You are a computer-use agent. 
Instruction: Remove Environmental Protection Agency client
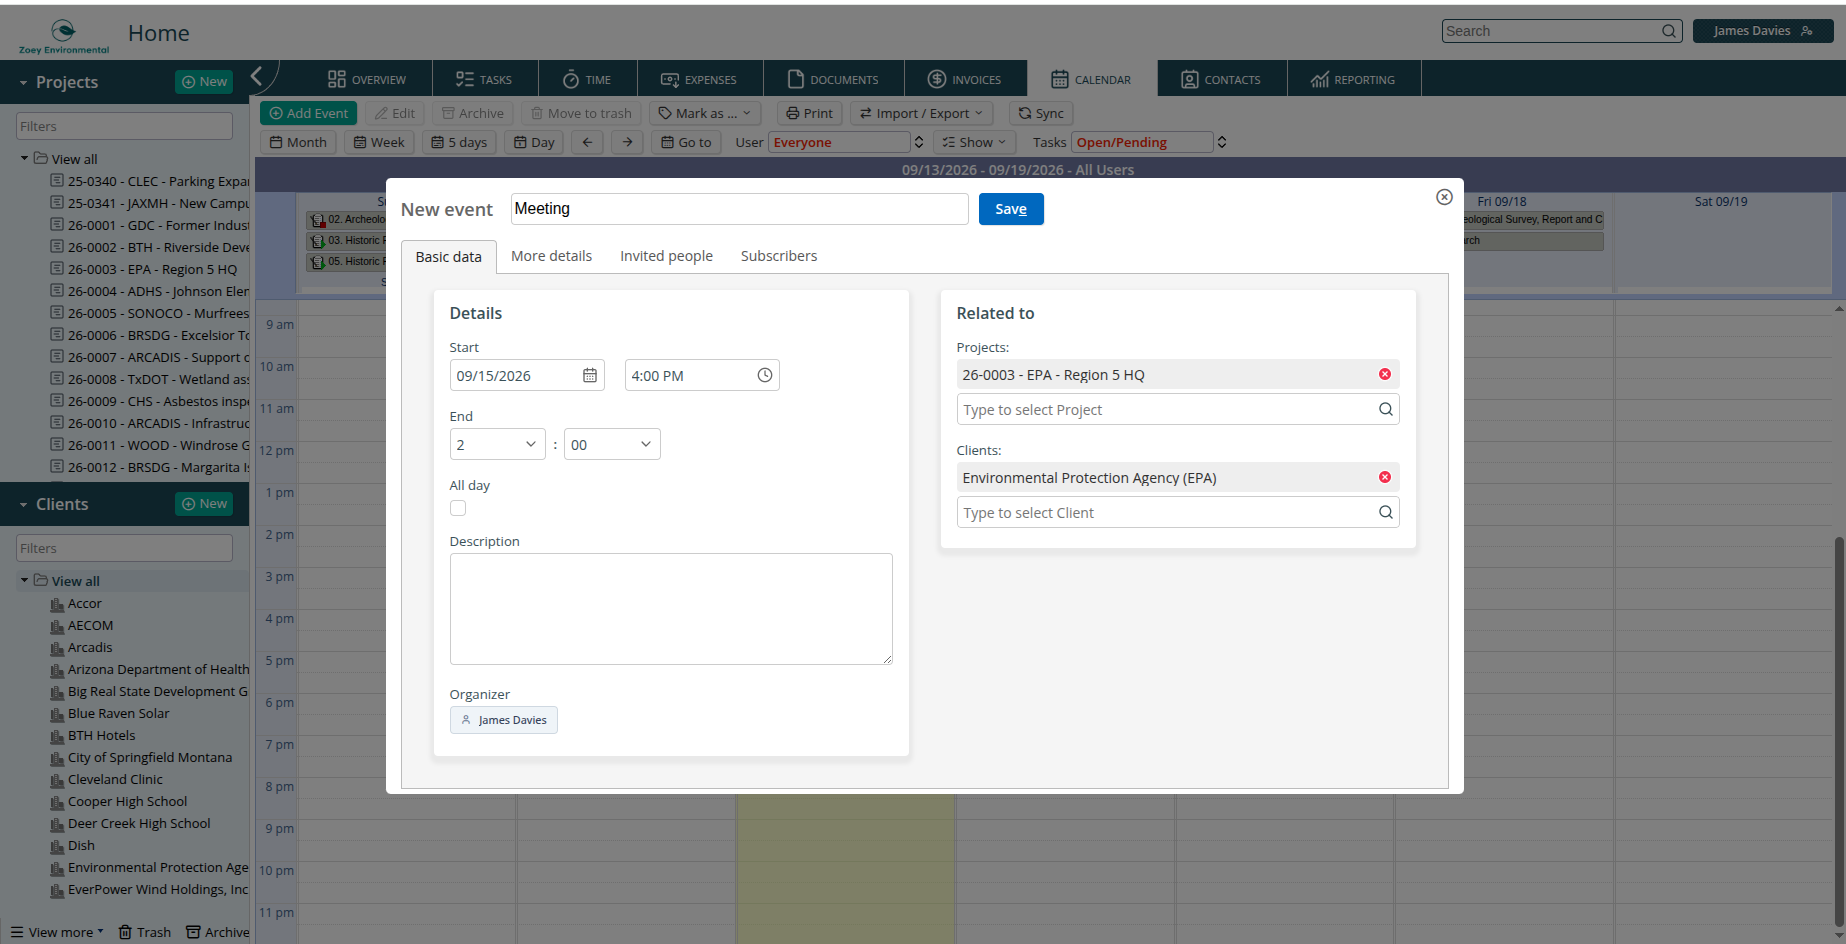click(1385, 477)
